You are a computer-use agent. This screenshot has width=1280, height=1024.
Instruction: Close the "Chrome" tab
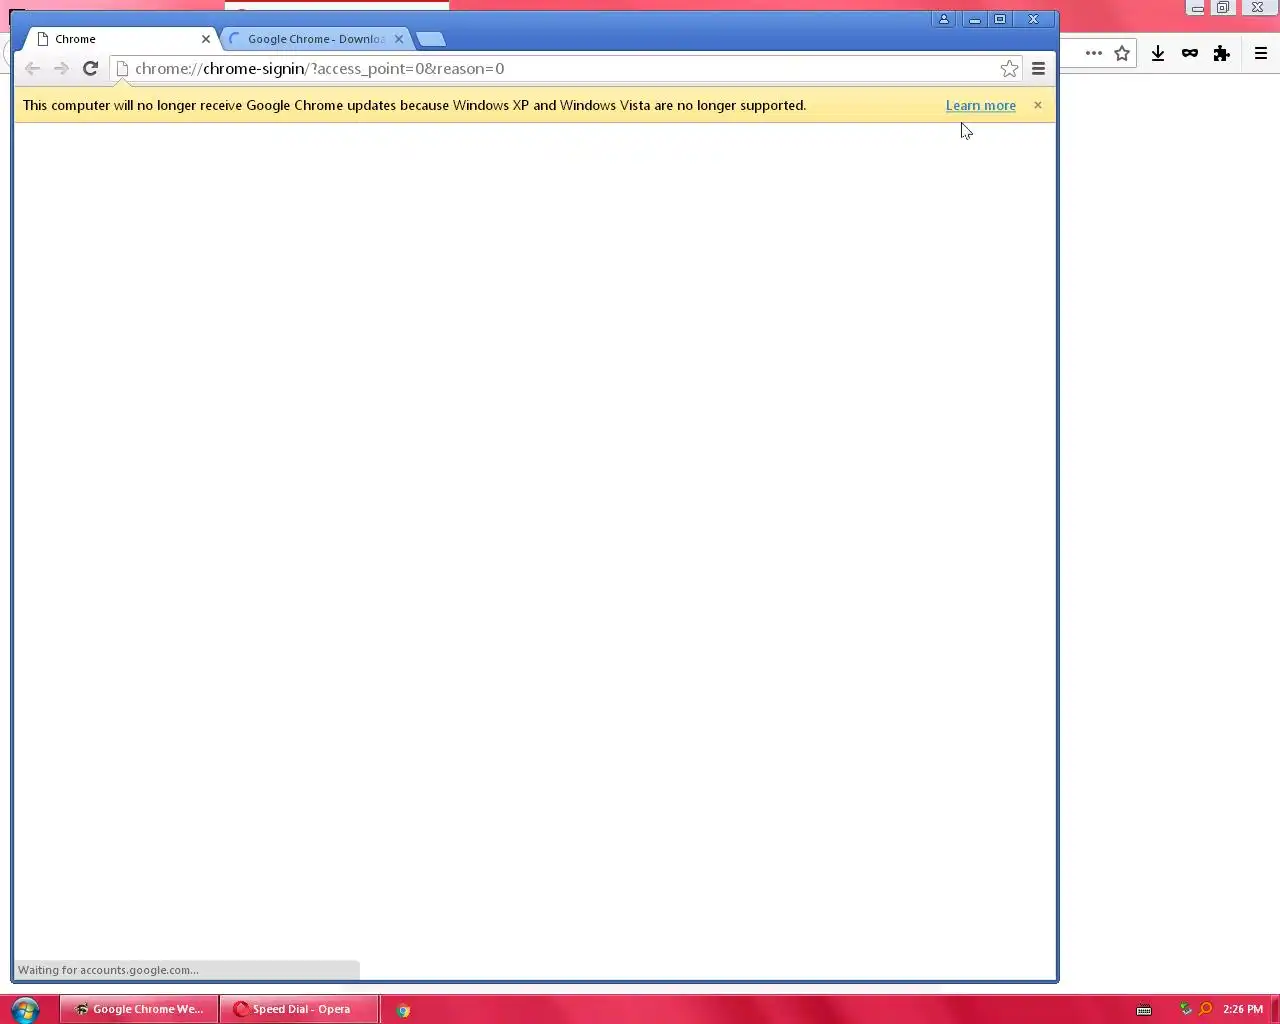[206, 39]
